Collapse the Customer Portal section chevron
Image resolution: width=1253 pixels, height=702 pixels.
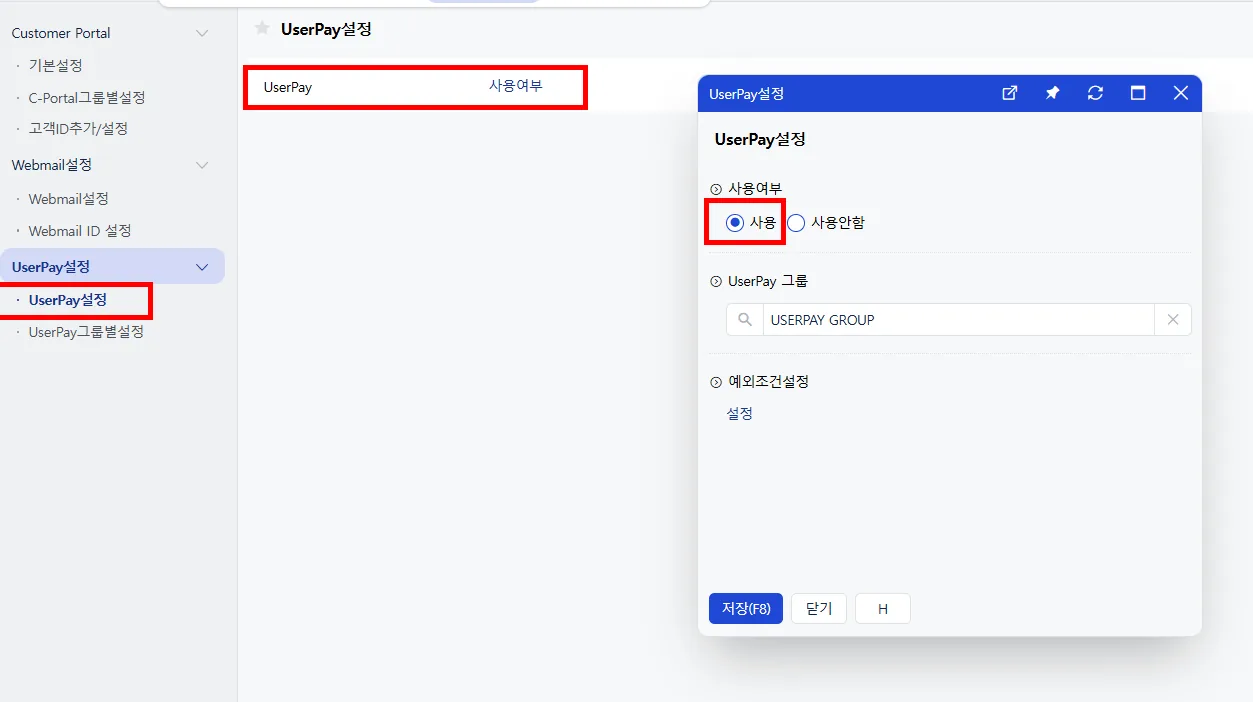tap(202, 33)
